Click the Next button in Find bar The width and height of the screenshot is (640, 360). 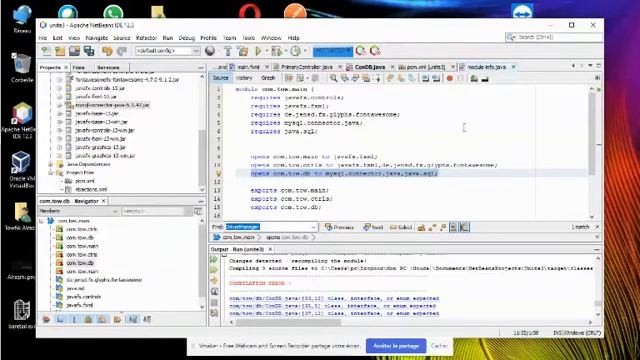tap(373, 227)
